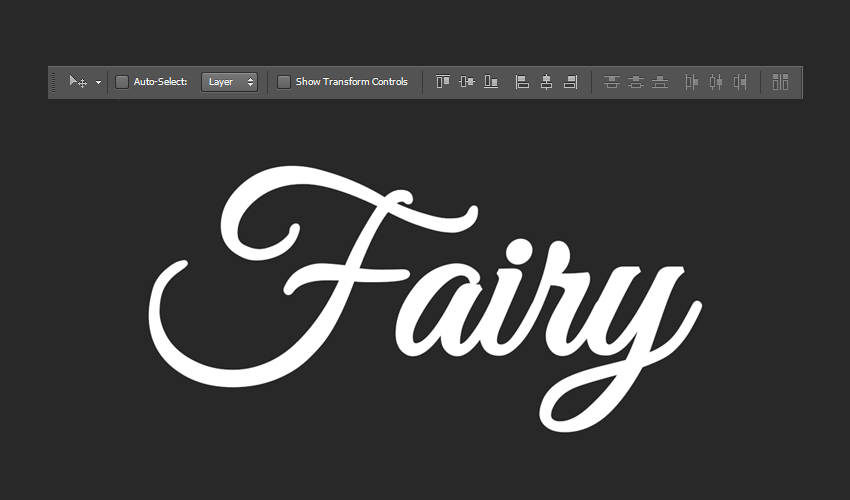Distribute right edges of layers
This screenshot has height=500, width=850.
coord(739,82)
